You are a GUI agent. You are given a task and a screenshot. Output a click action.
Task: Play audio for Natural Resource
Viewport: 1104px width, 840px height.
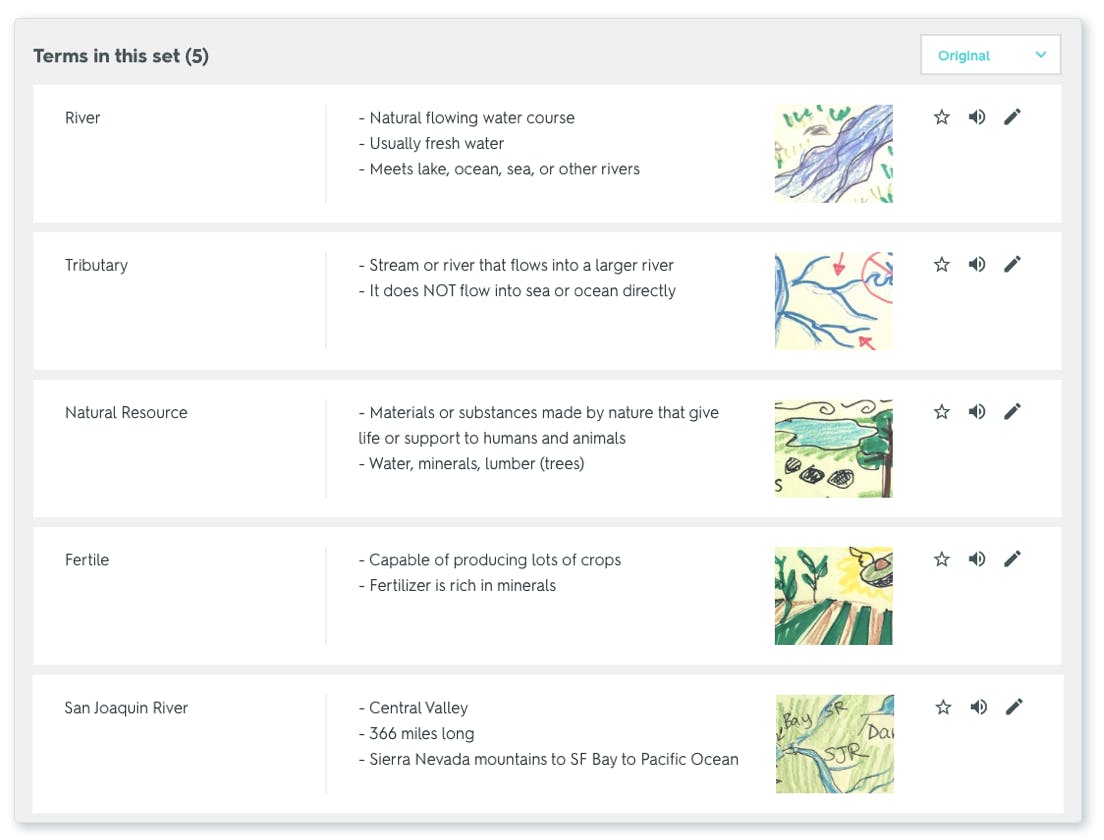977,411
